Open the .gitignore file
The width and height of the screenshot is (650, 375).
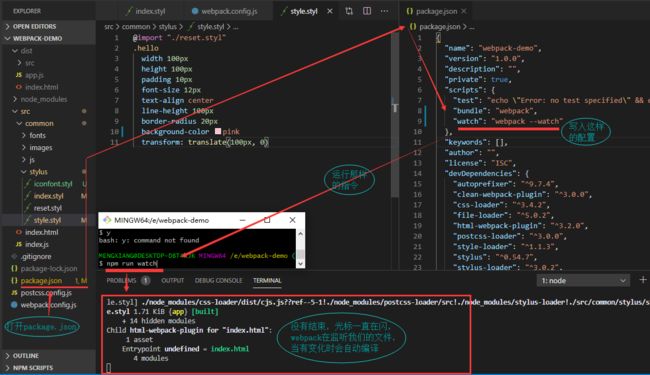[x=36, y=256]
